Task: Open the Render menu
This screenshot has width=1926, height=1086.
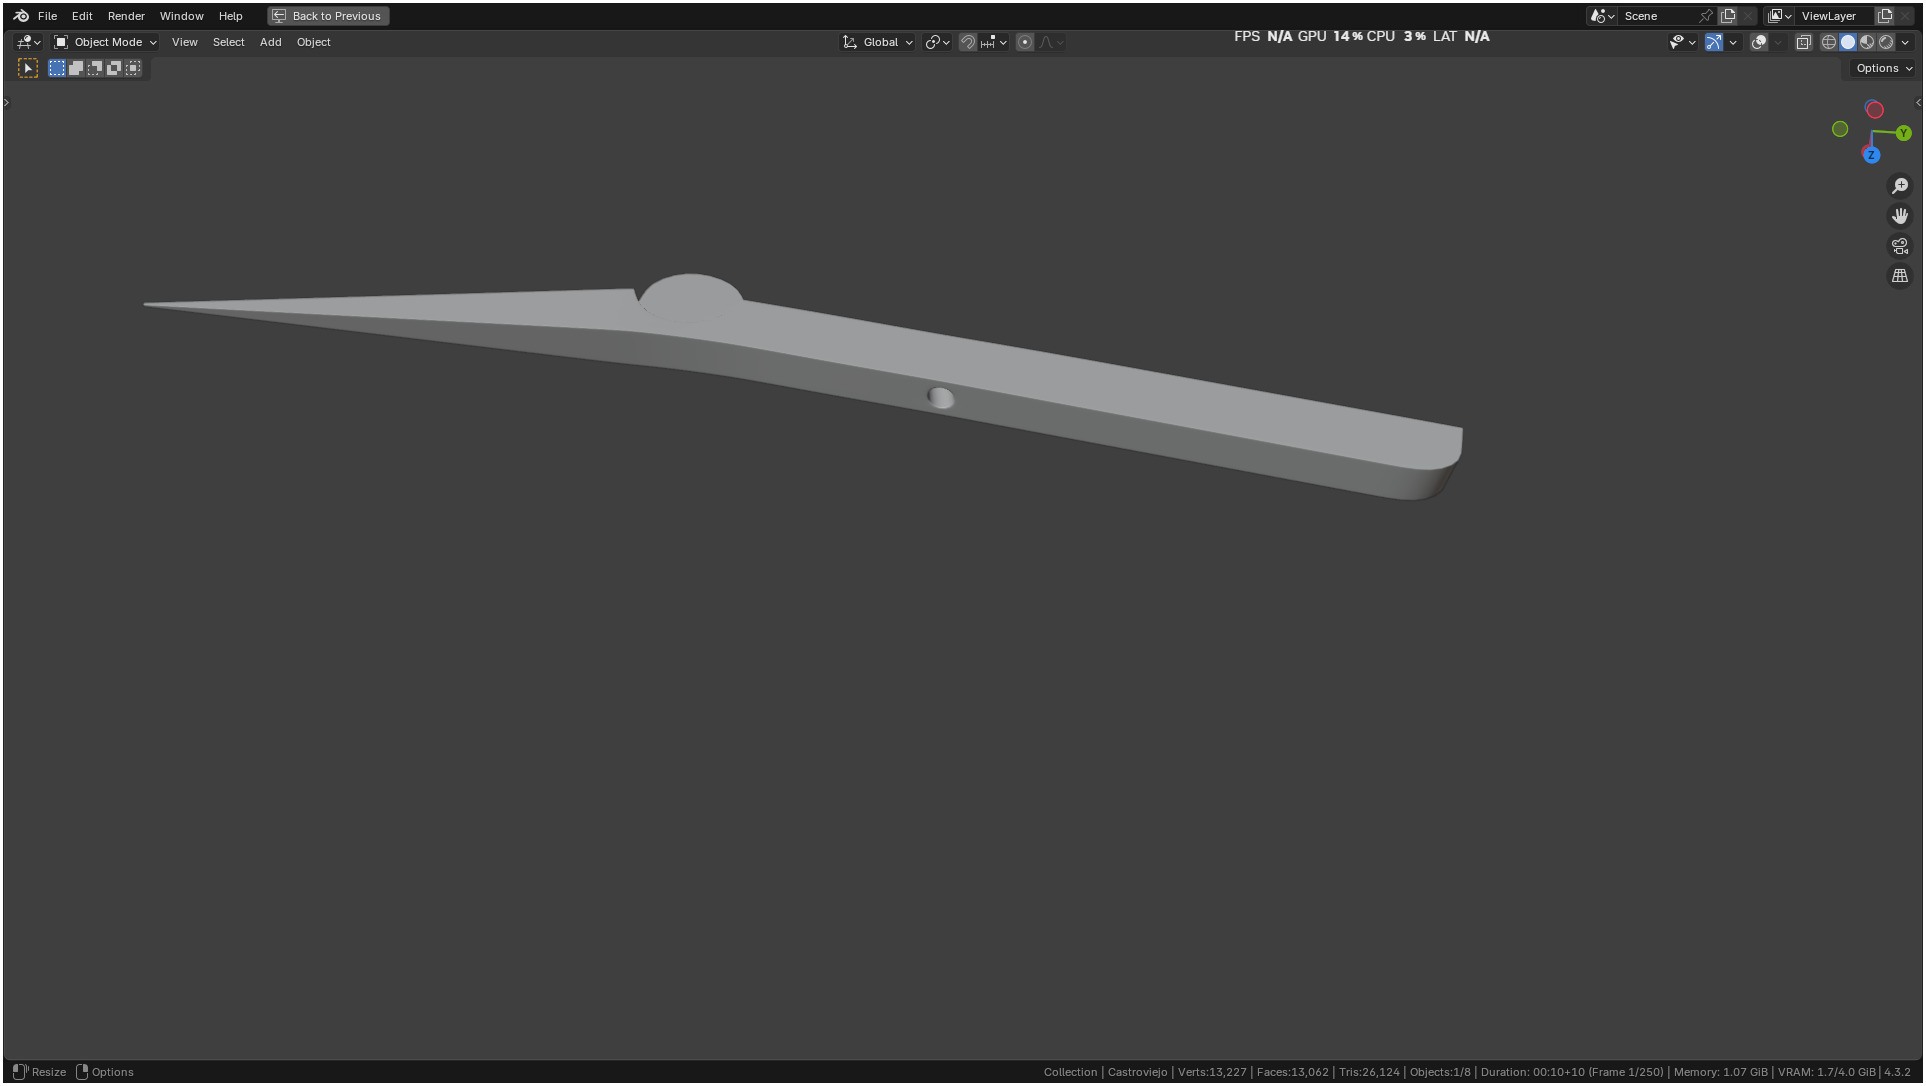Action: 126,16
